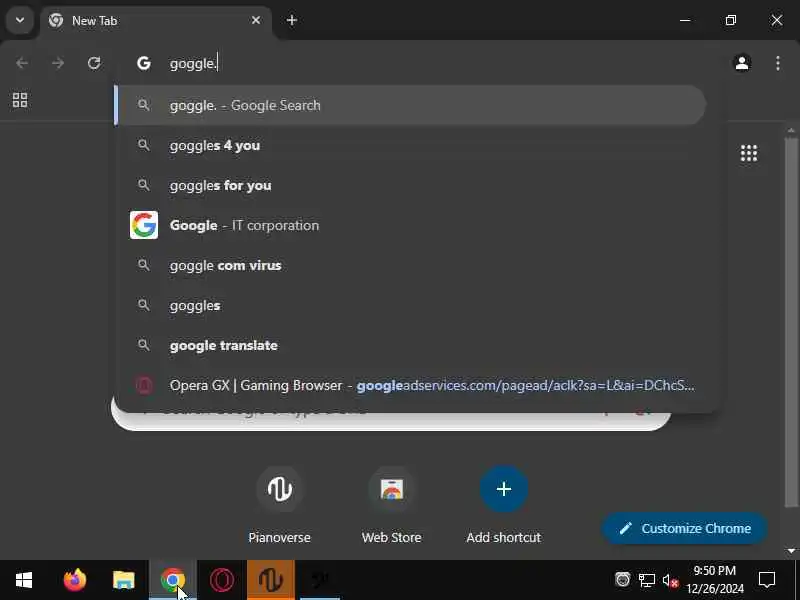Viewport: 800px width, 600px height.
Task: Open the tab search dropdown arrow
Action: 20,20
